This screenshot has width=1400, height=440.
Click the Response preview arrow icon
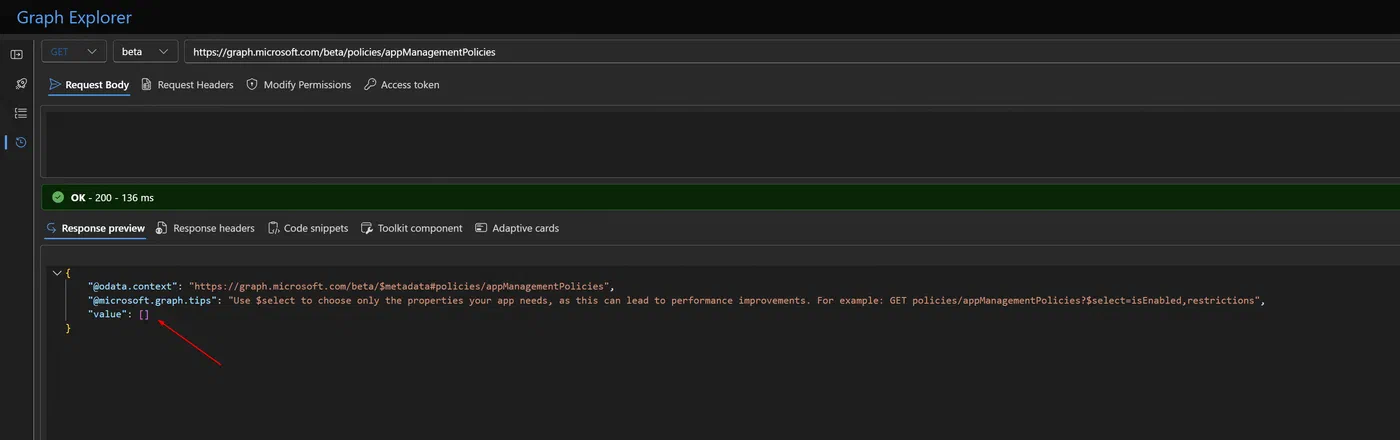51,228
